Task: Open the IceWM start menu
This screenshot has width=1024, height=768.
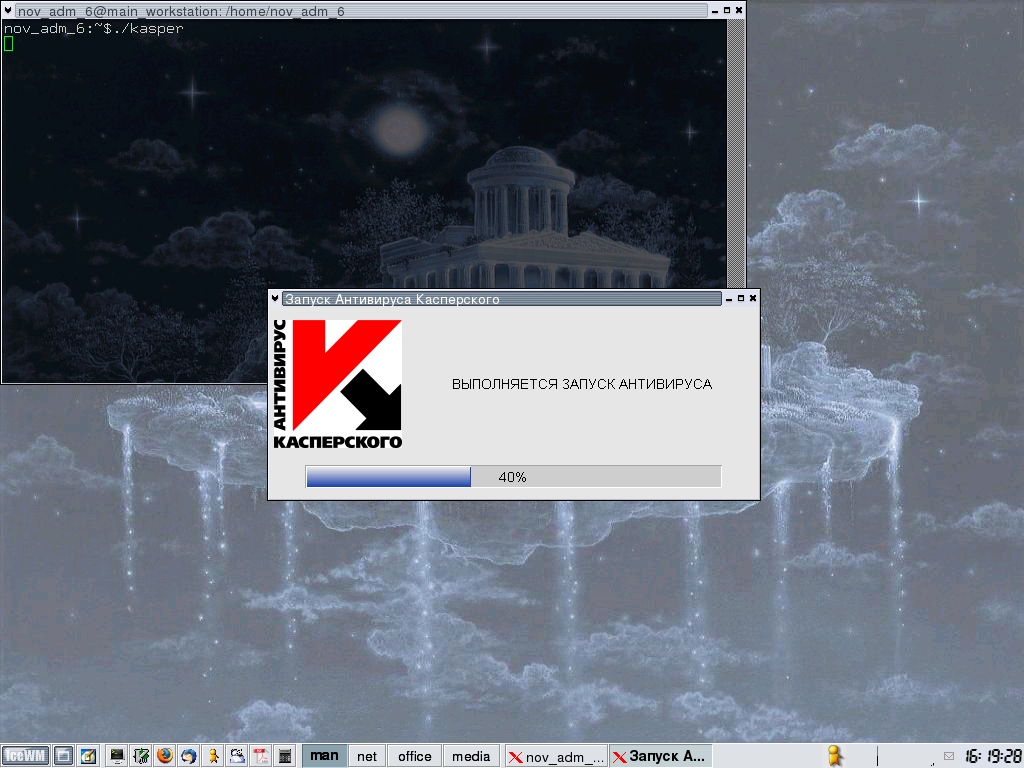Action: point(25,756)
